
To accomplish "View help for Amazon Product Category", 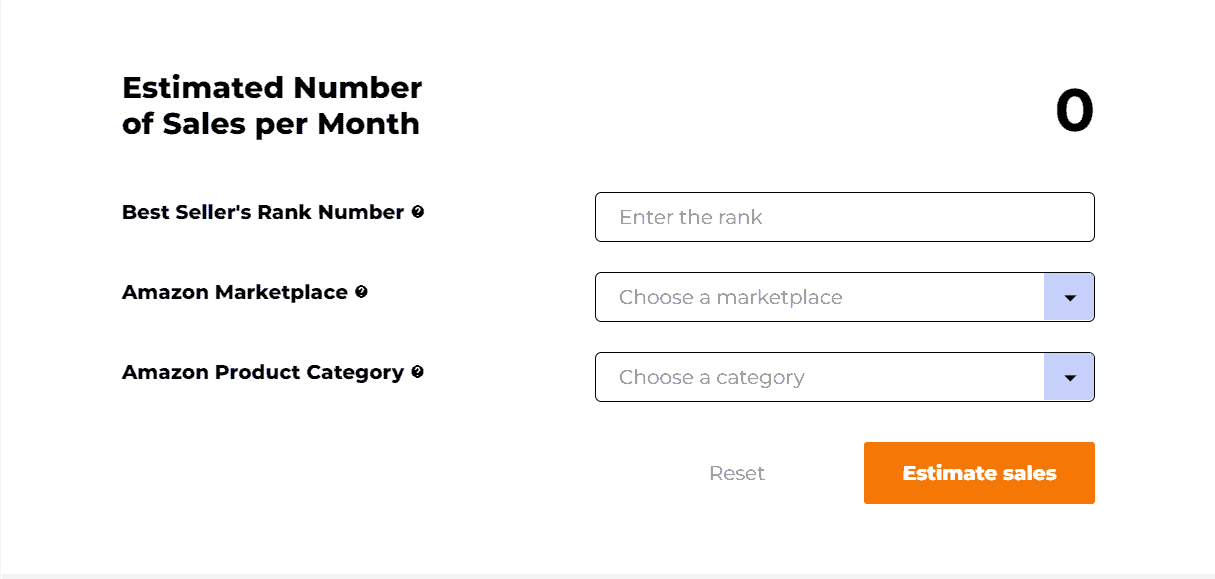I will pyautogui.click(x=415, y=372).
